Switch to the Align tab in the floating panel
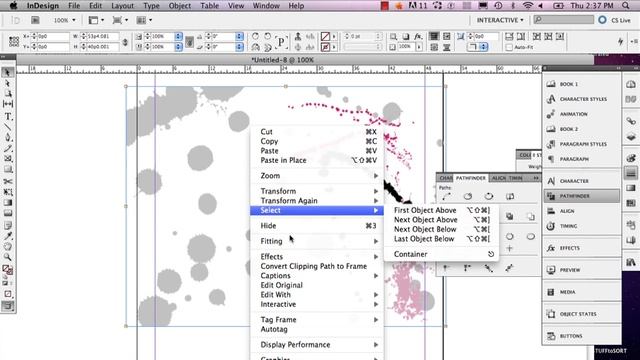The image size is (640, 360). coord(498,178)
